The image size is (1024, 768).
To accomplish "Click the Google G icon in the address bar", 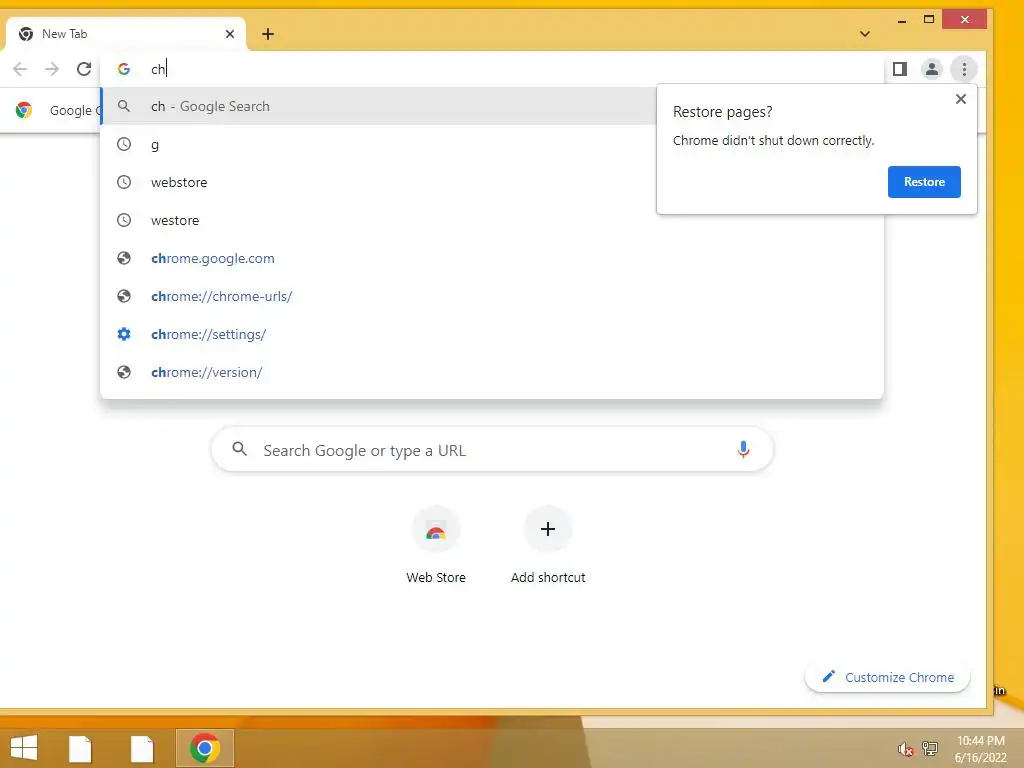I will (x=124, y=69).
